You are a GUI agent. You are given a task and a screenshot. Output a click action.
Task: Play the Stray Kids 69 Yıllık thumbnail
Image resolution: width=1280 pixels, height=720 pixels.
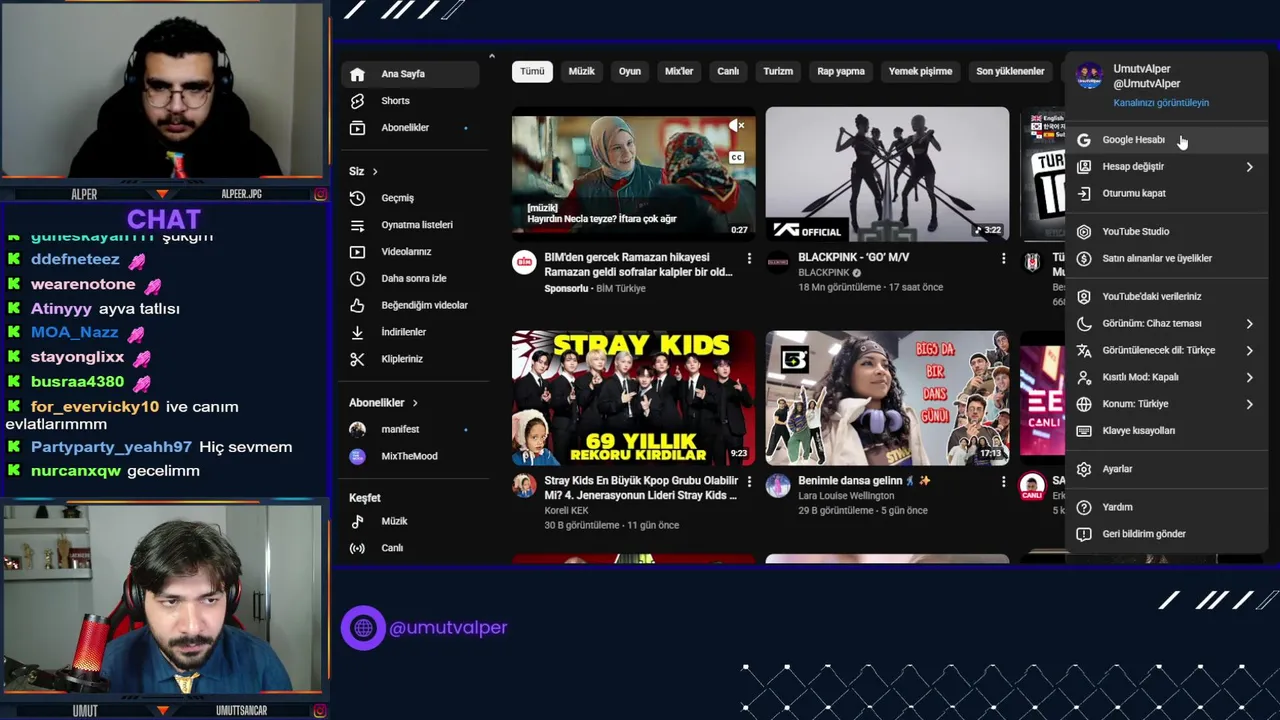(634, 398)
